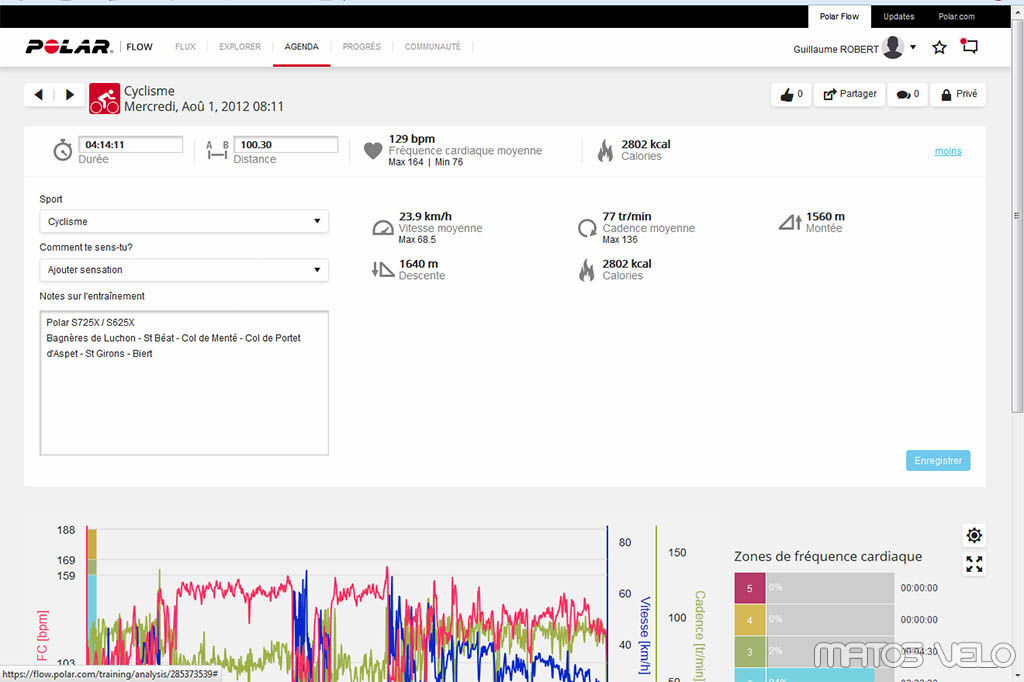Click the Guillaume ROBERT username

tap(836, 50)
